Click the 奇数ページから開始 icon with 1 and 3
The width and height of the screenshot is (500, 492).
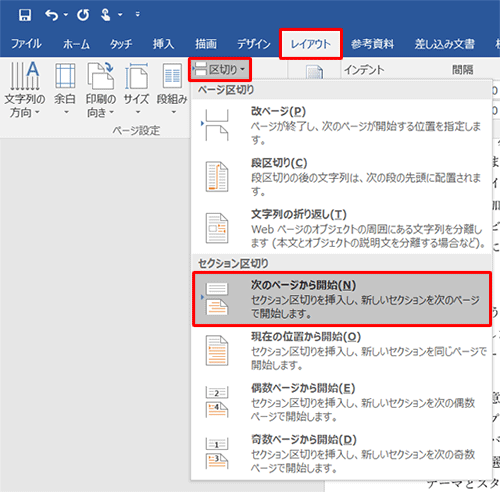pos(217,453)
